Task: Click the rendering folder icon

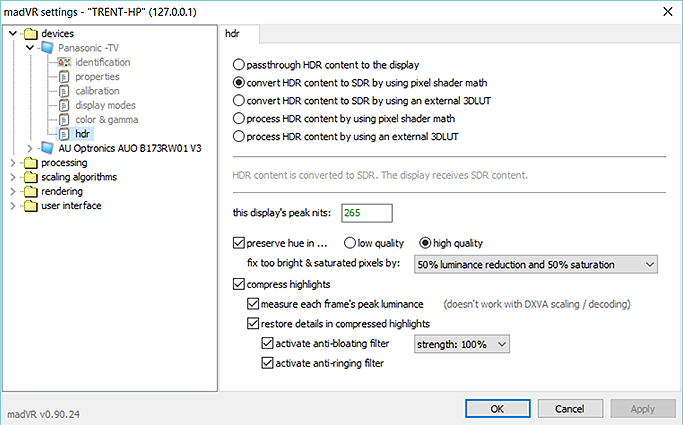Action: (x=30, y=192)
